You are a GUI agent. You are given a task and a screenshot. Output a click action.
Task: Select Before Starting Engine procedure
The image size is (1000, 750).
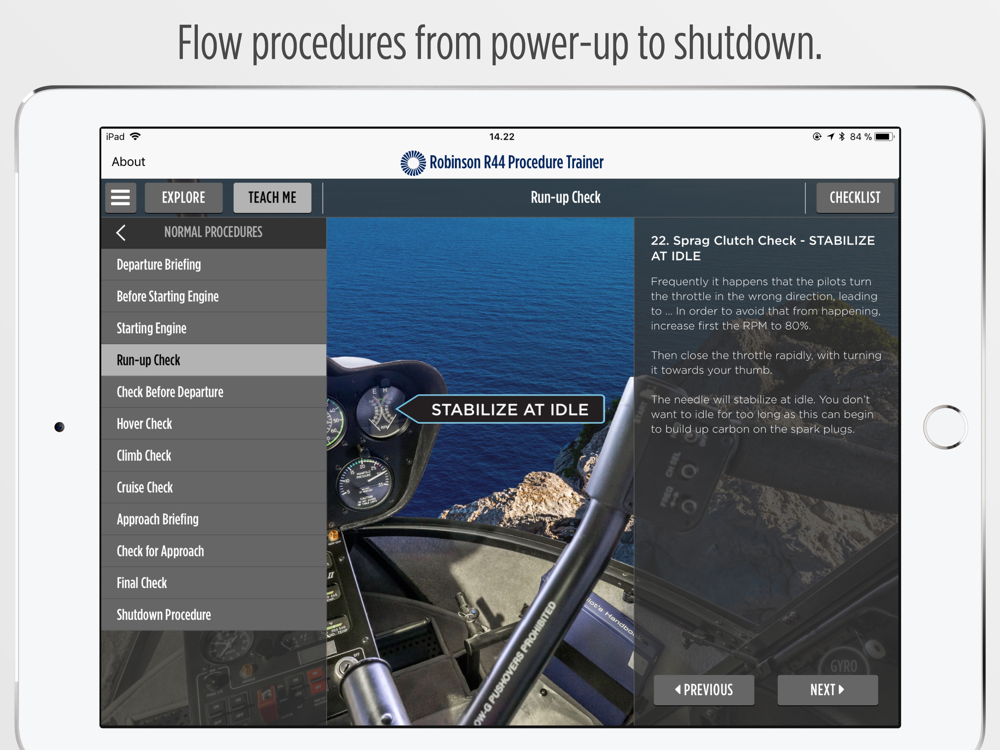point(214,297)
